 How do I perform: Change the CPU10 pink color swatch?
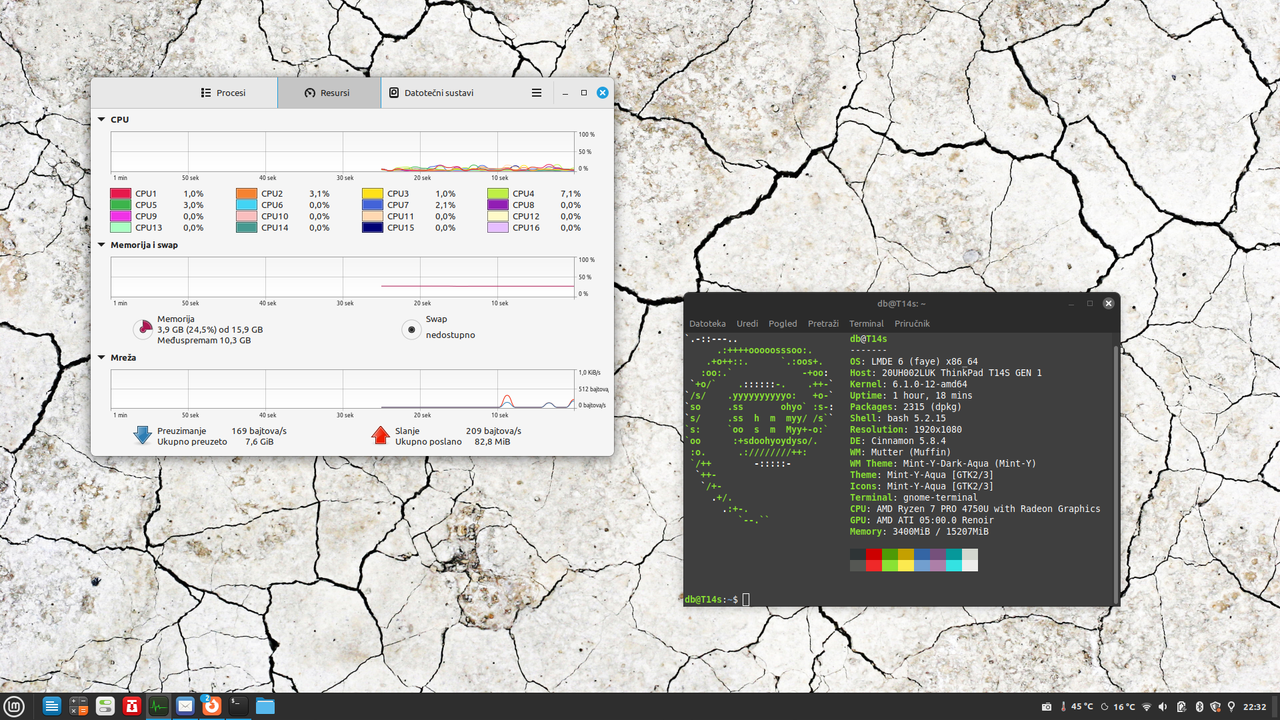246,216
